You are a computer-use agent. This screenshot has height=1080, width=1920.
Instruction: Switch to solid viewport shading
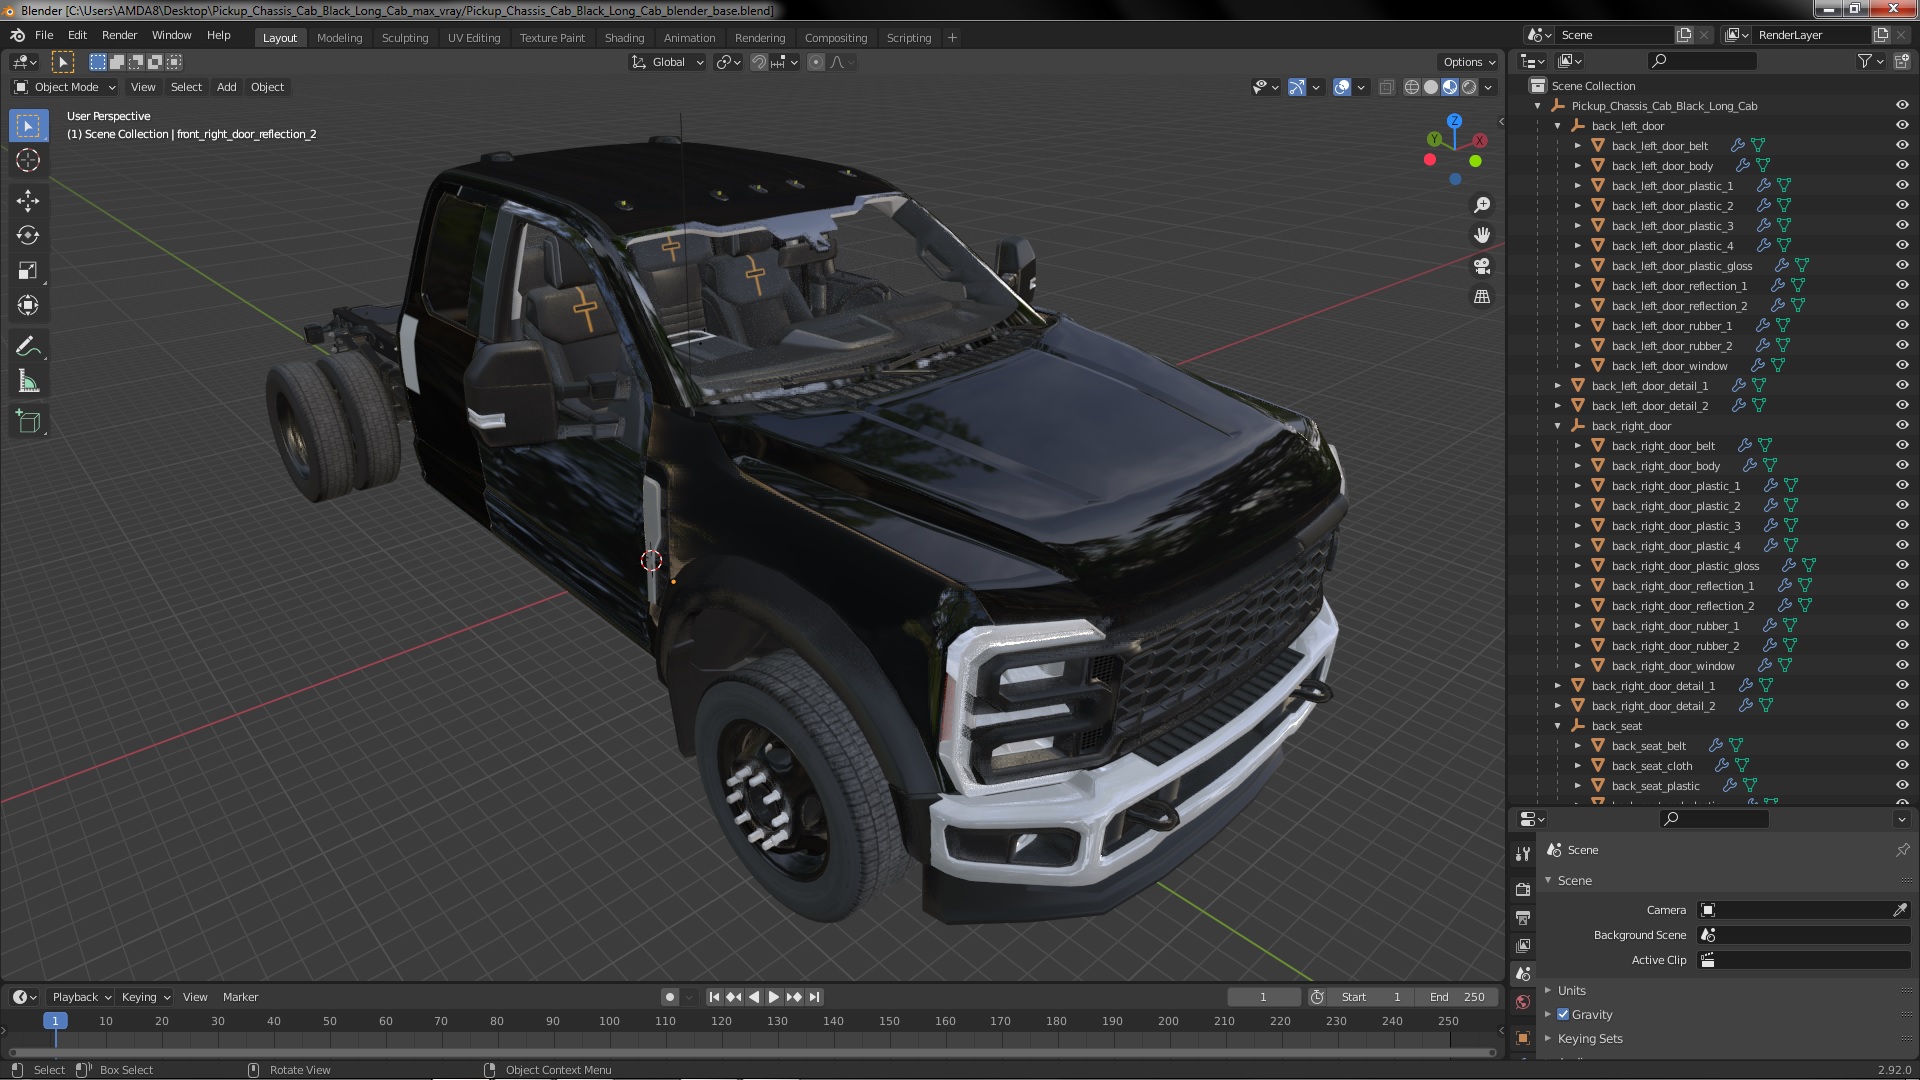[1431, 87]
